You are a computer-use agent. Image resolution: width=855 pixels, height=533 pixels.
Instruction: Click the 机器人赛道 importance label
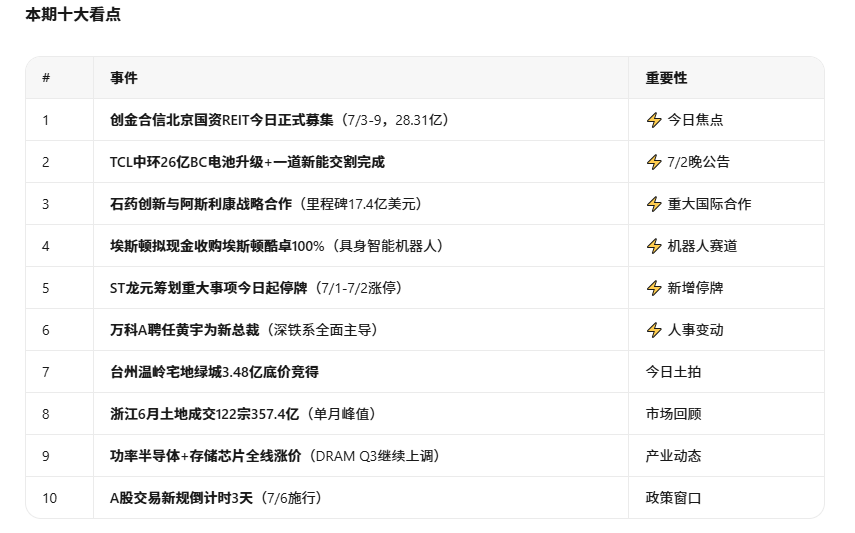(x=702, y=246)
